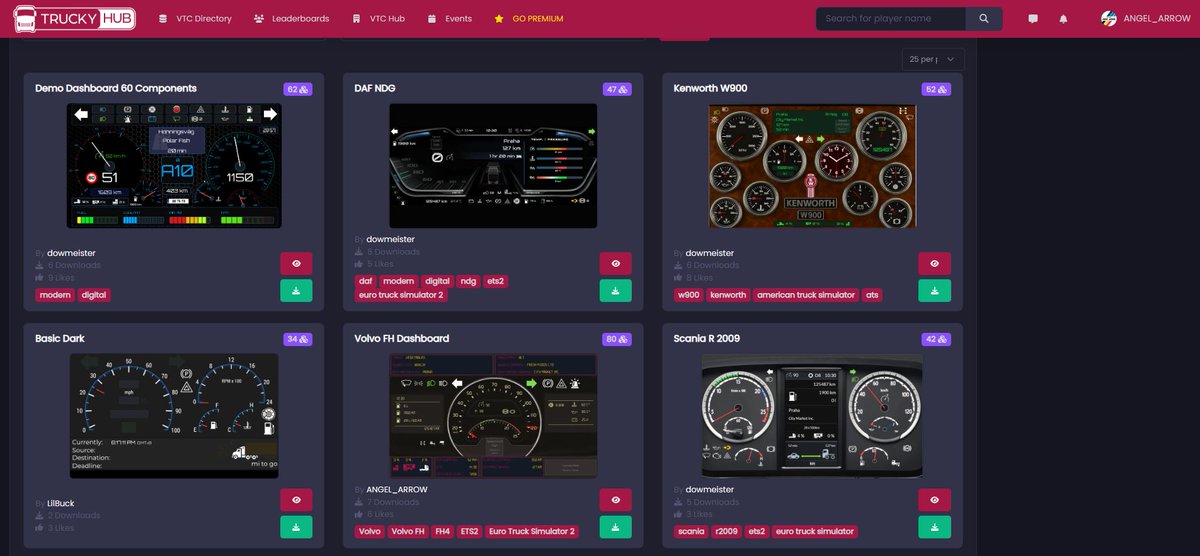Click '6 Downloads' on Kenworth W900 card
This screenshot has width=1200, height=556.
click(713, 266)
